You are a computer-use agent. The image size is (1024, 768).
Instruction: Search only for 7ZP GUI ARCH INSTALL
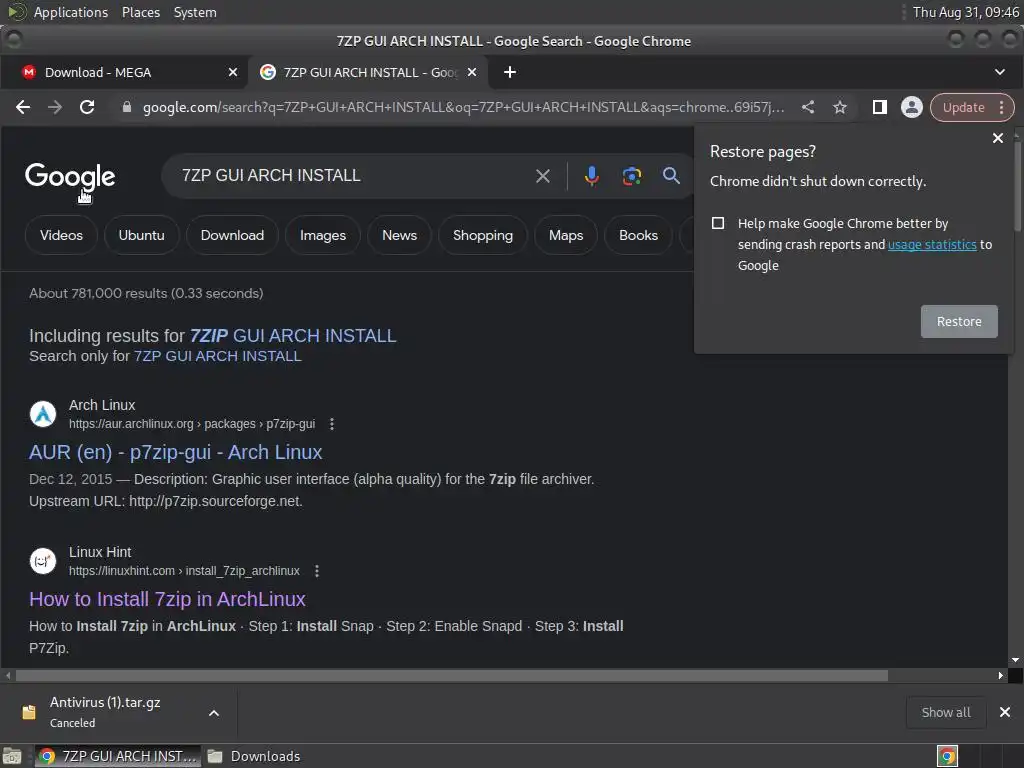click(217, 356)
